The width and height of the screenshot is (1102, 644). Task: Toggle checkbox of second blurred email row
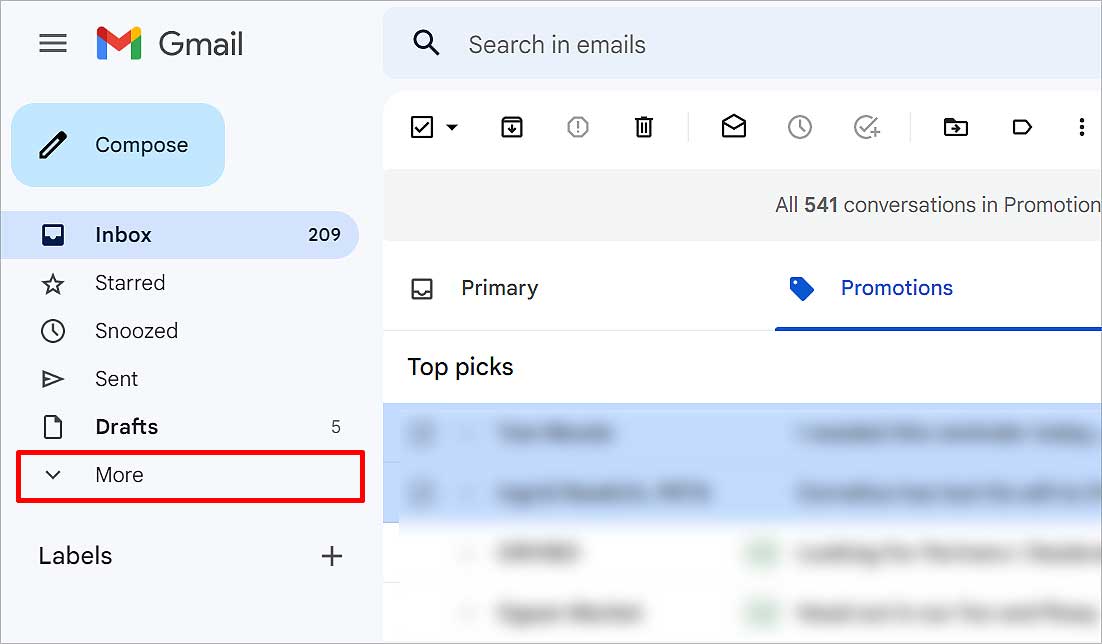(422, 492)
